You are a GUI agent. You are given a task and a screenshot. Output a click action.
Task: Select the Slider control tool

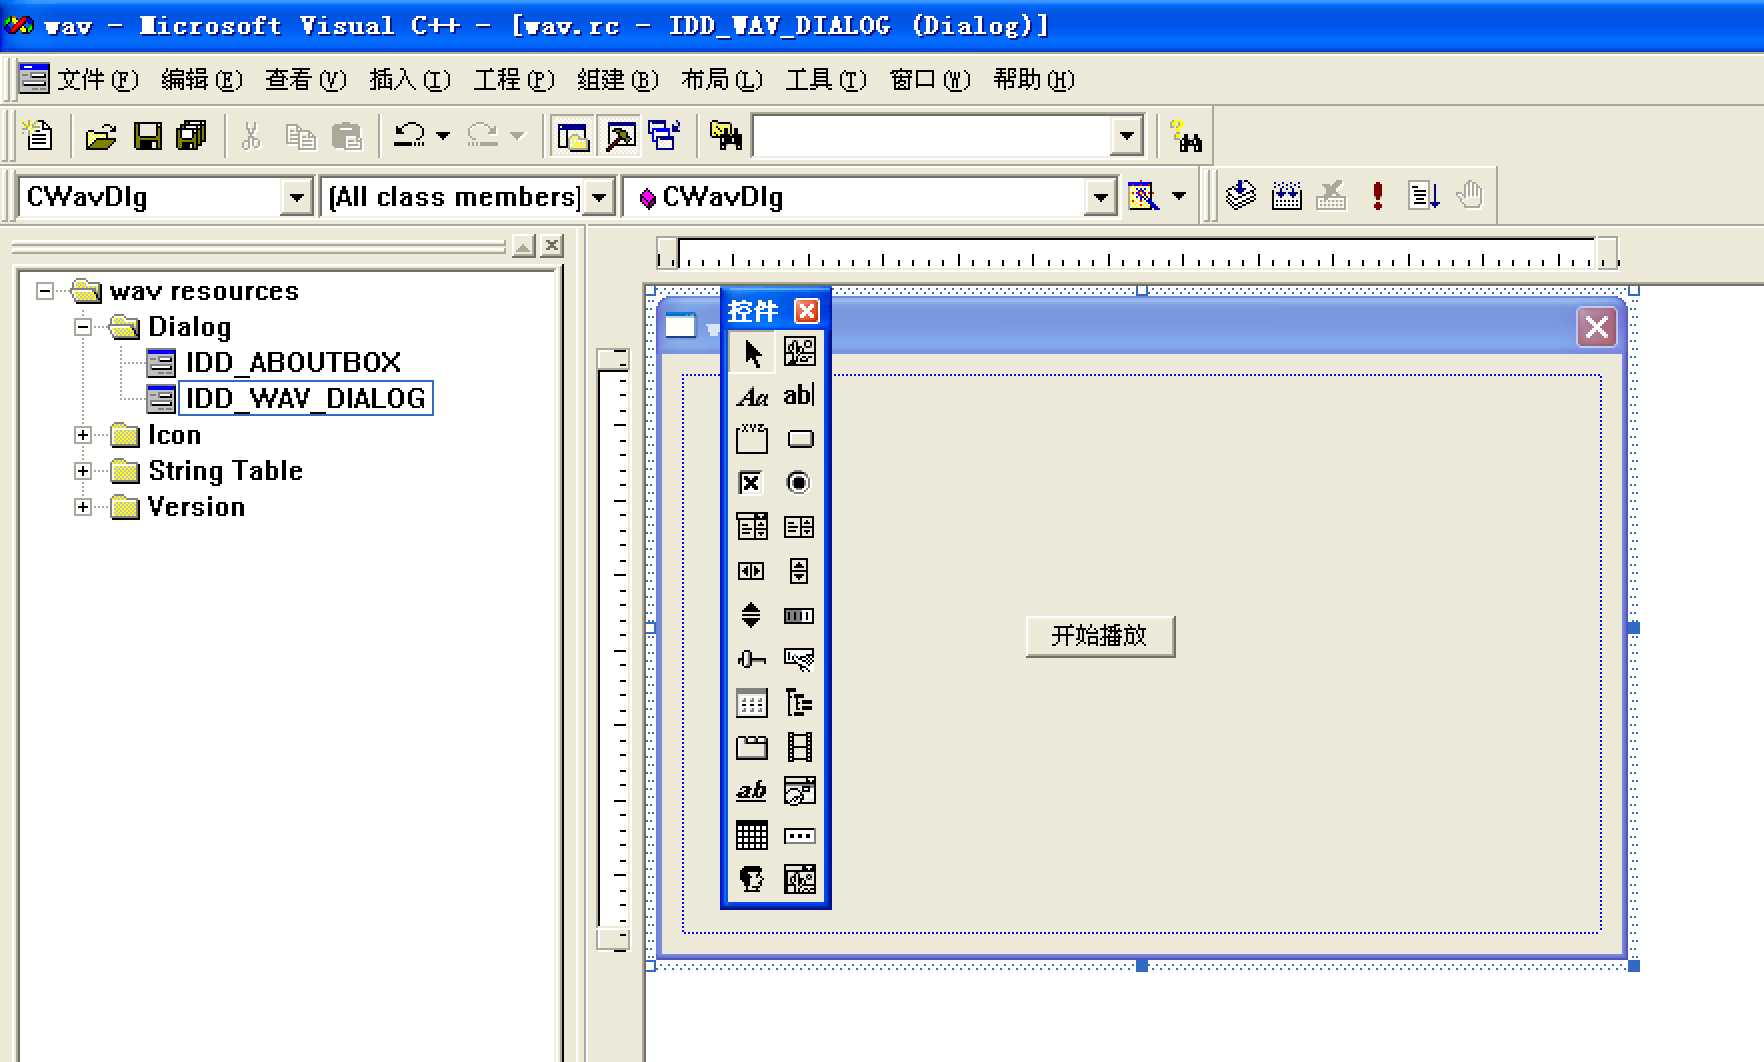[752, 659]
